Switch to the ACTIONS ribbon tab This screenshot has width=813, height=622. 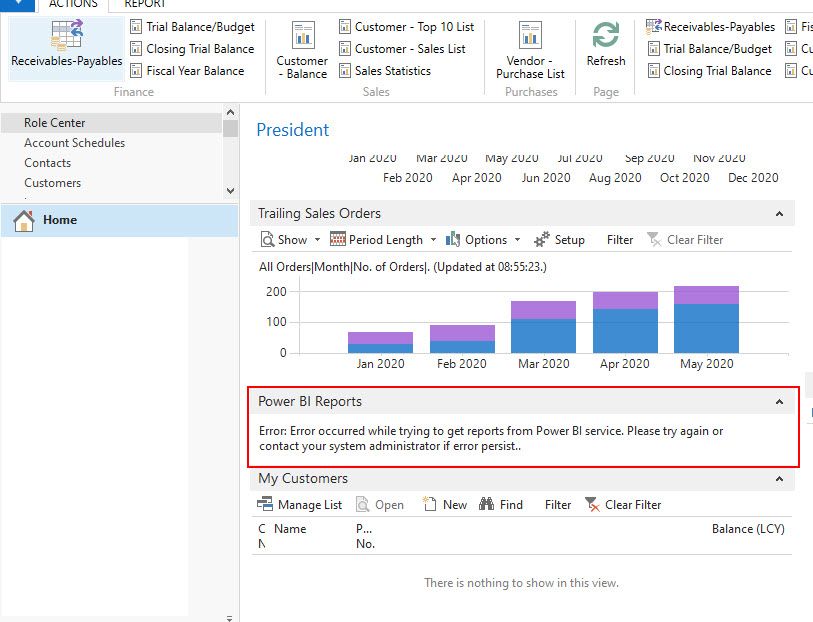[x=73, y=4]
